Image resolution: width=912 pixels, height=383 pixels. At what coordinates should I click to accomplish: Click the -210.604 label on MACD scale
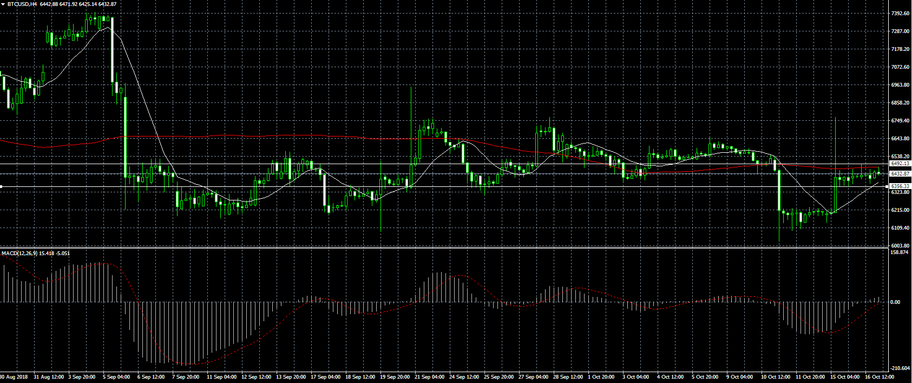[900, 368]
